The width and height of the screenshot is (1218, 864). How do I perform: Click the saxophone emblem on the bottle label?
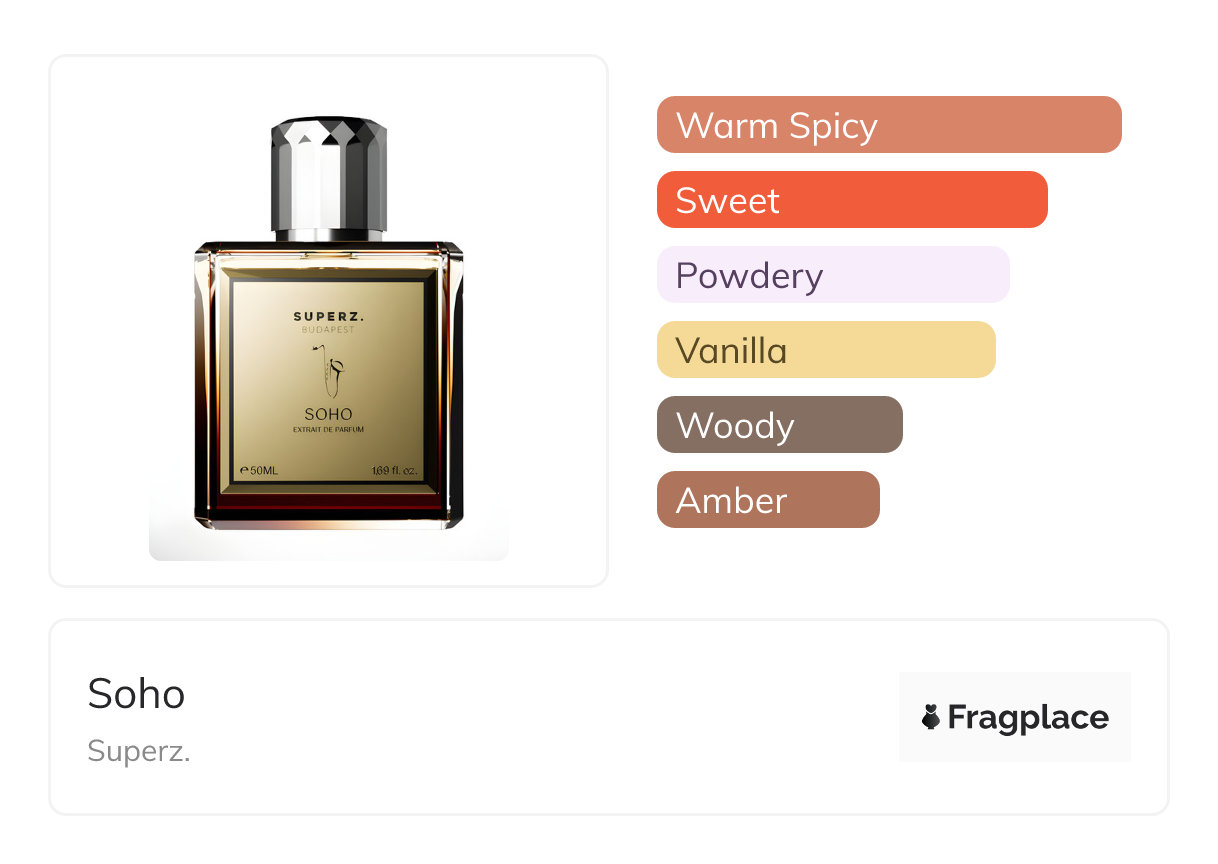[x=330, y=371]
